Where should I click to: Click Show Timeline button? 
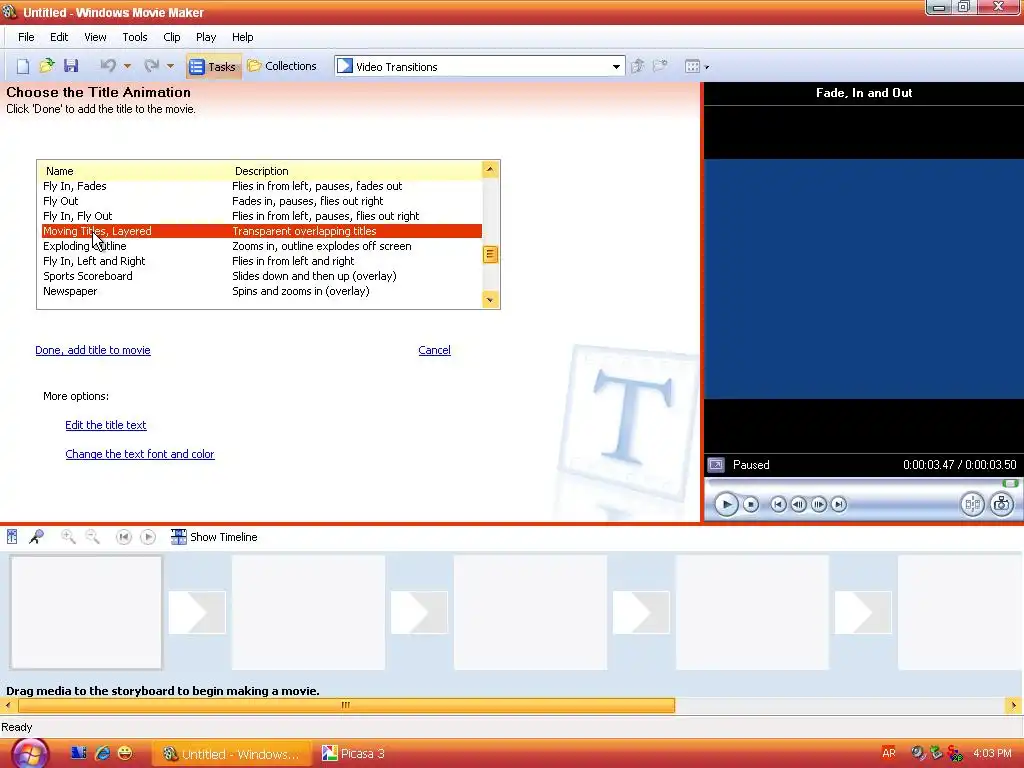pyautogui.click(x=214, y=537)
